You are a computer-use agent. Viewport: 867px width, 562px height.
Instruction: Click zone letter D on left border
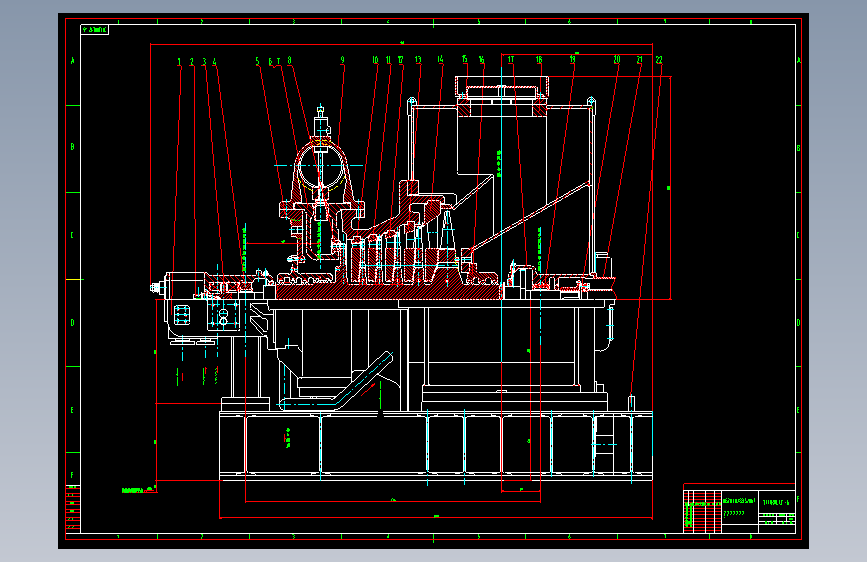click(x=72, y=322)
